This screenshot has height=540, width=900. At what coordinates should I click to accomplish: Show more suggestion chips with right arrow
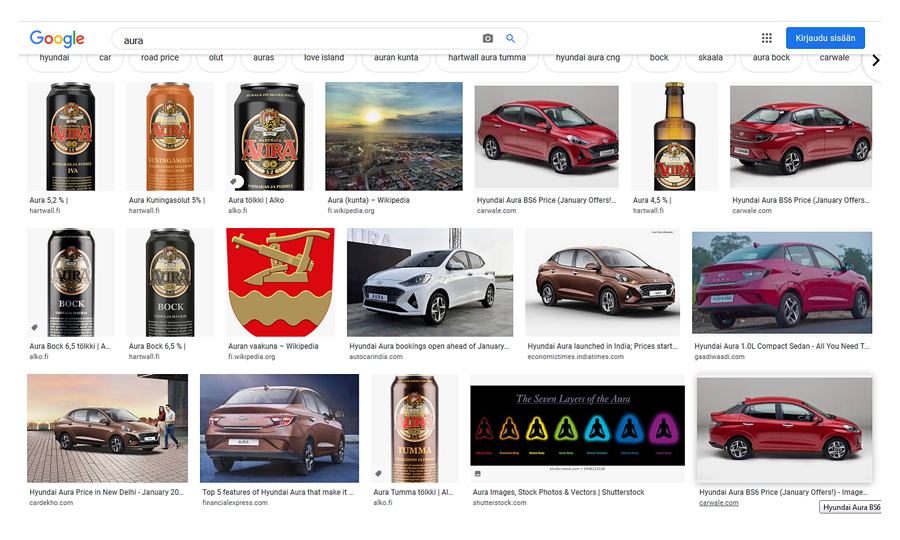[x=875, y=60]
